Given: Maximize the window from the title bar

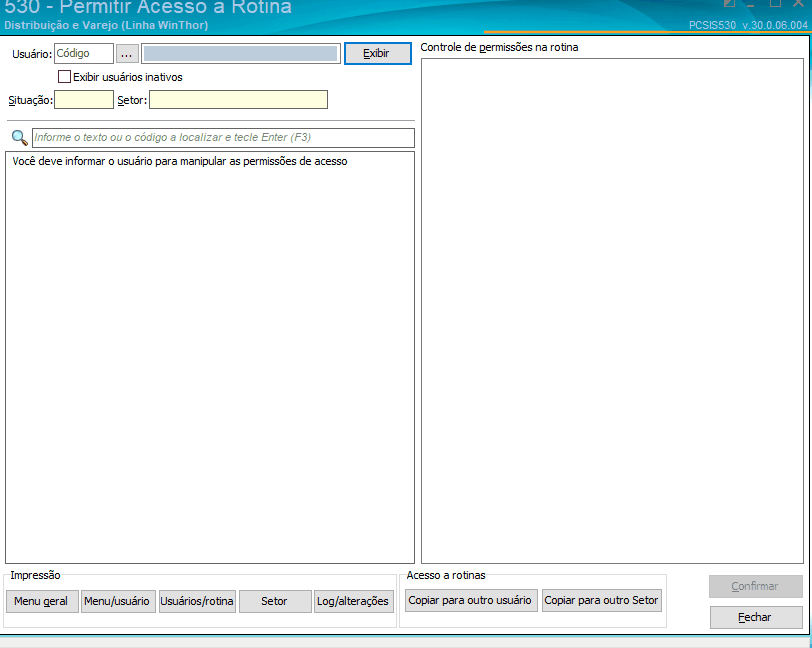Looking at the screenshot, I should coord(775,3).
